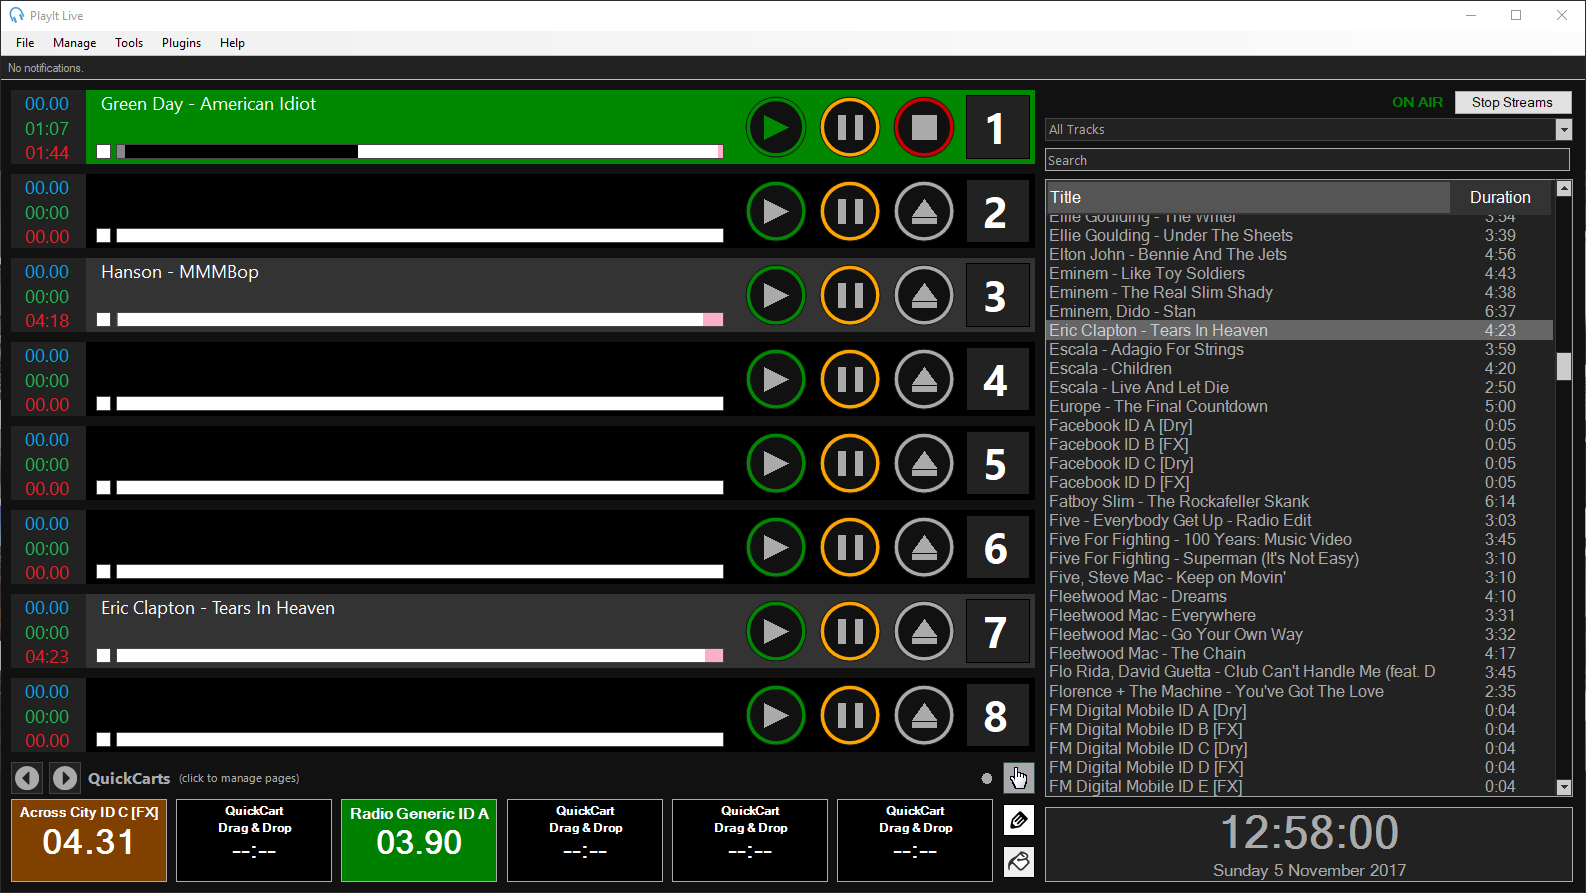Image resolution: width=1586 pixels, height=893 pixels.
Task: Select player number 3 button
Action: [996, 296]
